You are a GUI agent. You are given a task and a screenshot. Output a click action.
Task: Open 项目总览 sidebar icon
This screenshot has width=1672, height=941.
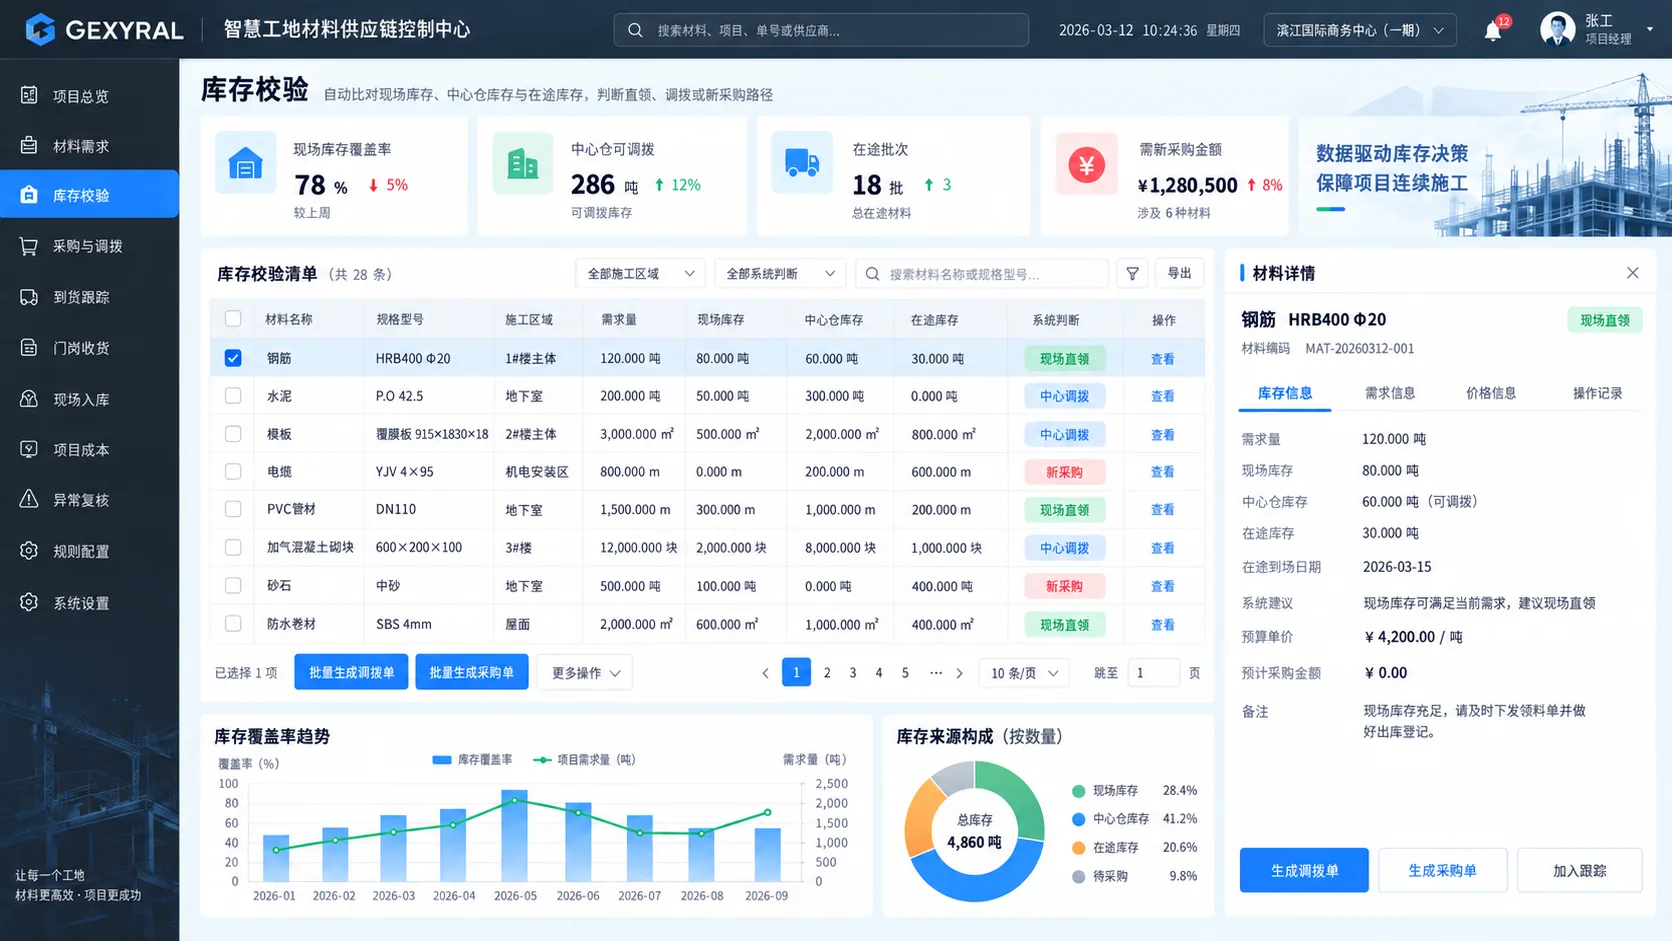click(x=29, y=95)
